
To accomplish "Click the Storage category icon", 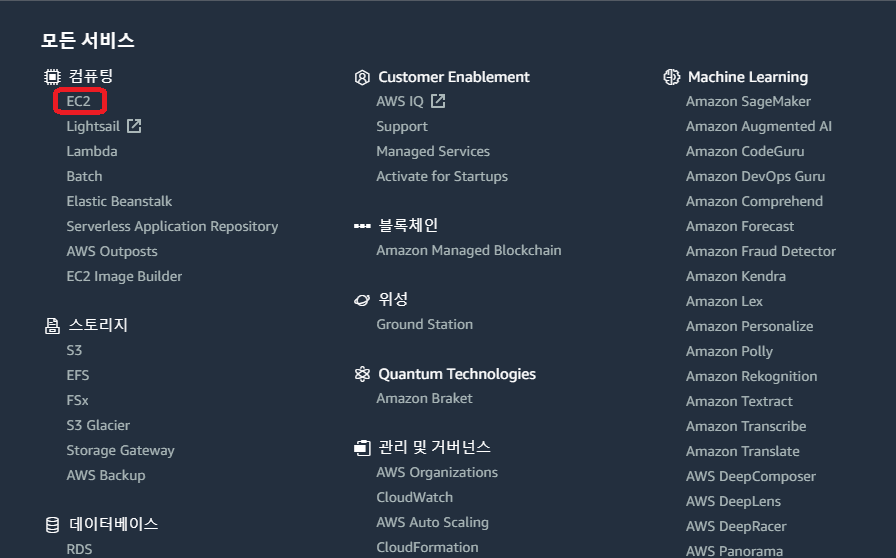I will tap(52, 325).
